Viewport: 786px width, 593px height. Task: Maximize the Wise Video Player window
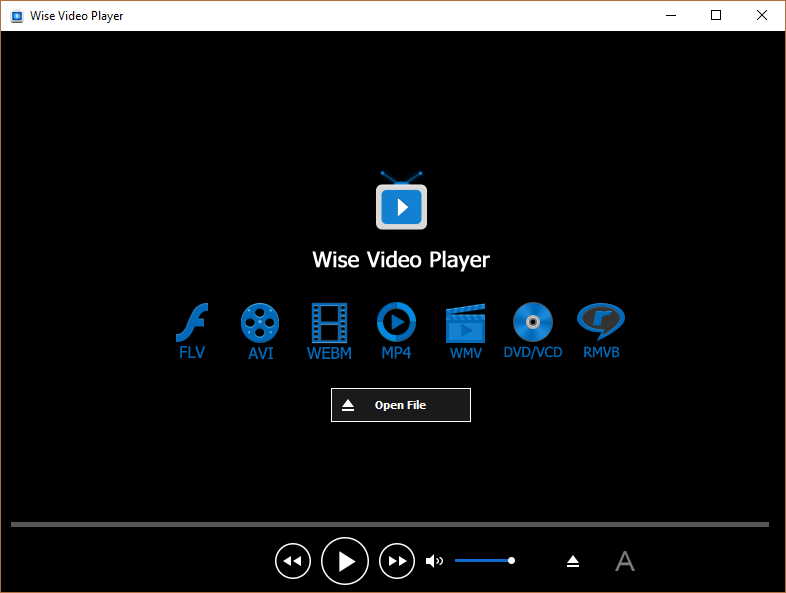click(715, 15)
